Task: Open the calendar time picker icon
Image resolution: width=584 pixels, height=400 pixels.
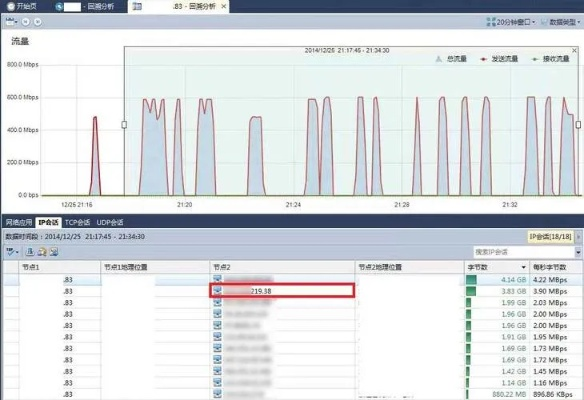Action: tap(11, 22)
